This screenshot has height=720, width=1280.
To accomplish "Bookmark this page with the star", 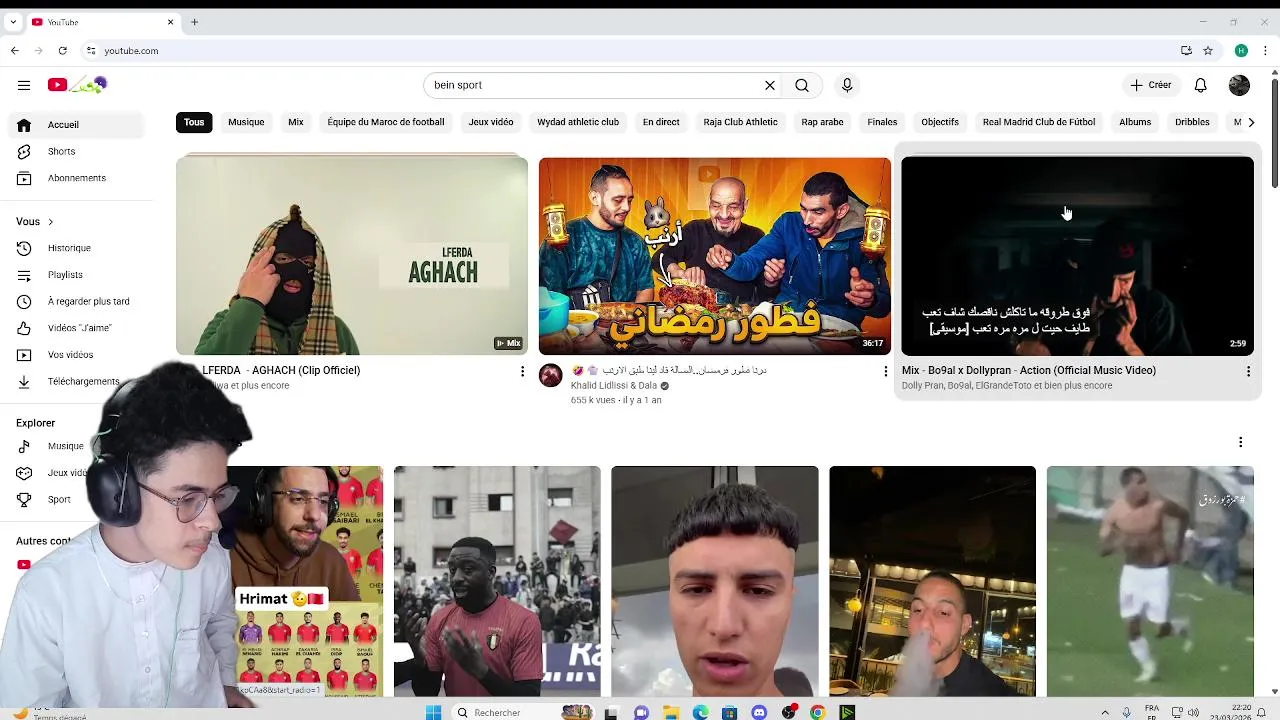I will (1208, 50).
